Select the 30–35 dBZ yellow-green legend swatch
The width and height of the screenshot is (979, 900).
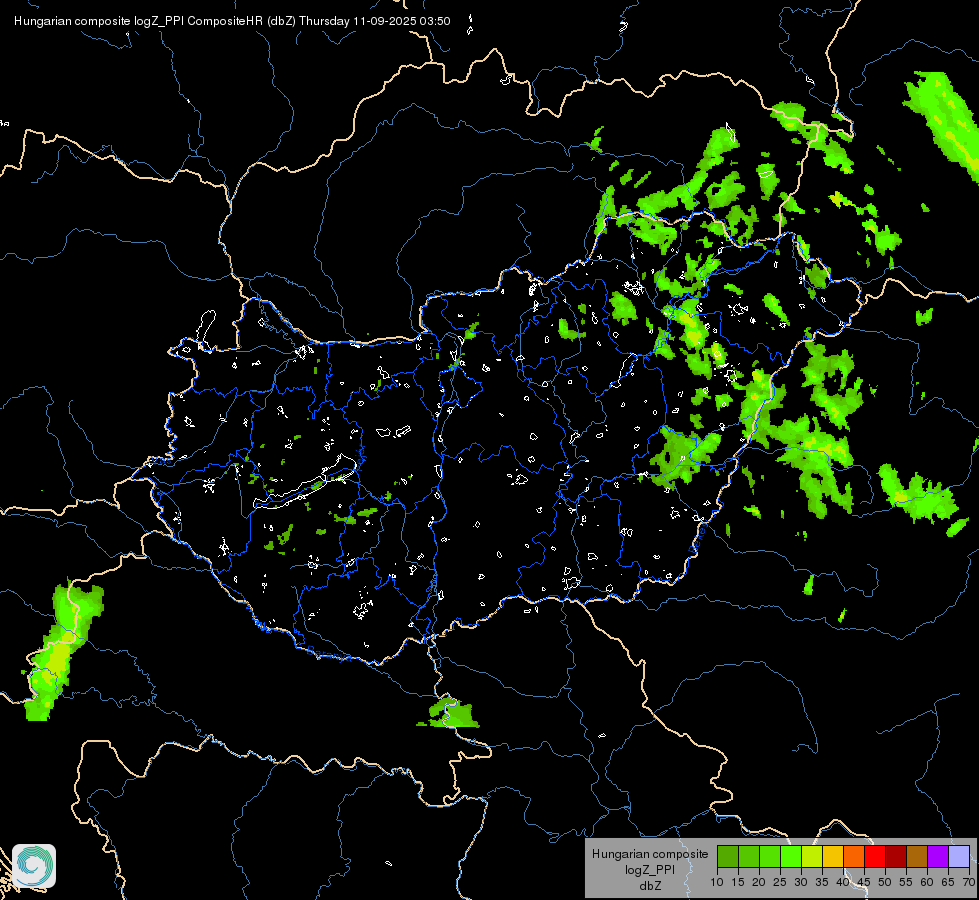(812, 856)
